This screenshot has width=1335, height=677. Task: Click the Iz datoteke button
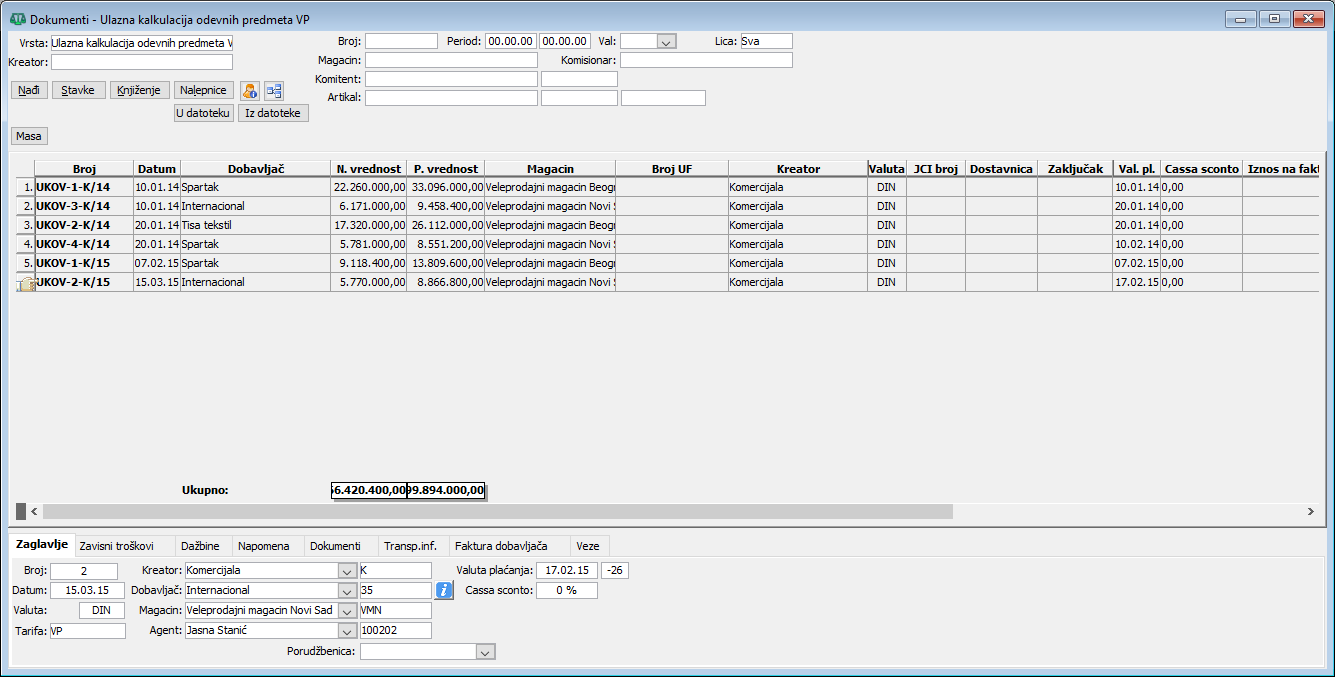tap(273, 113)
